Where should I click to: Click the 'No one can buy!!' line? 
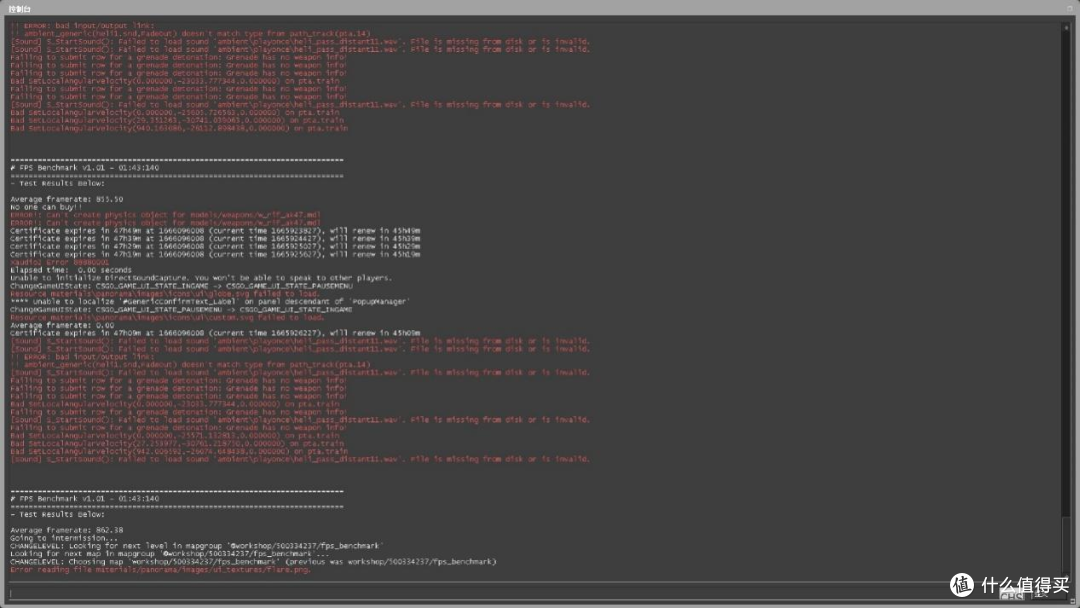point(45,207)
